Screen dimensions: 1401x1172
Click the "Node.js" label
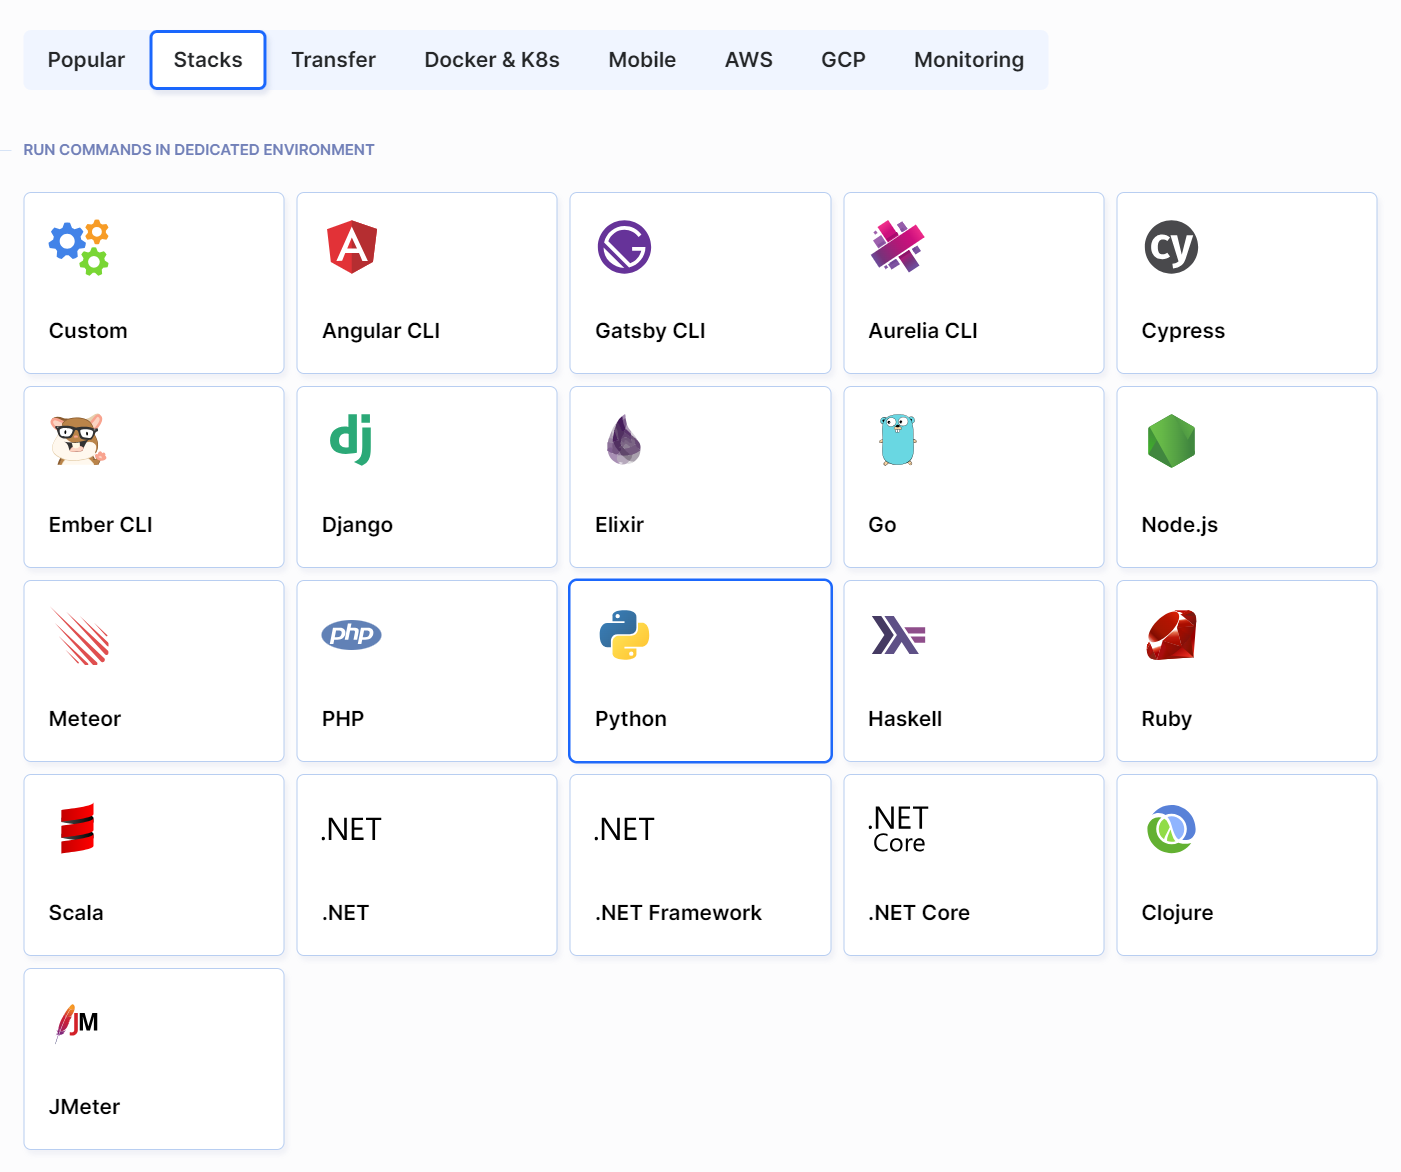1180,525
